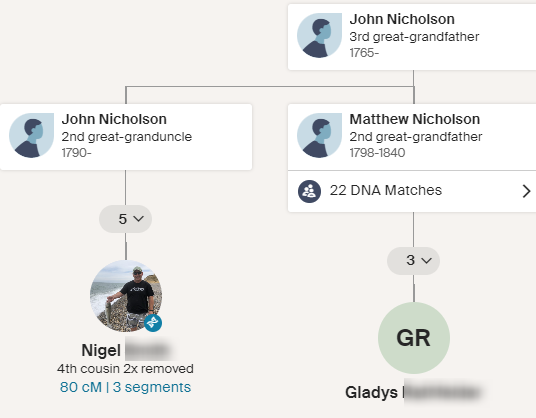
Task: Click the GR initials circle for Gladys
Action: coord(414,338)
